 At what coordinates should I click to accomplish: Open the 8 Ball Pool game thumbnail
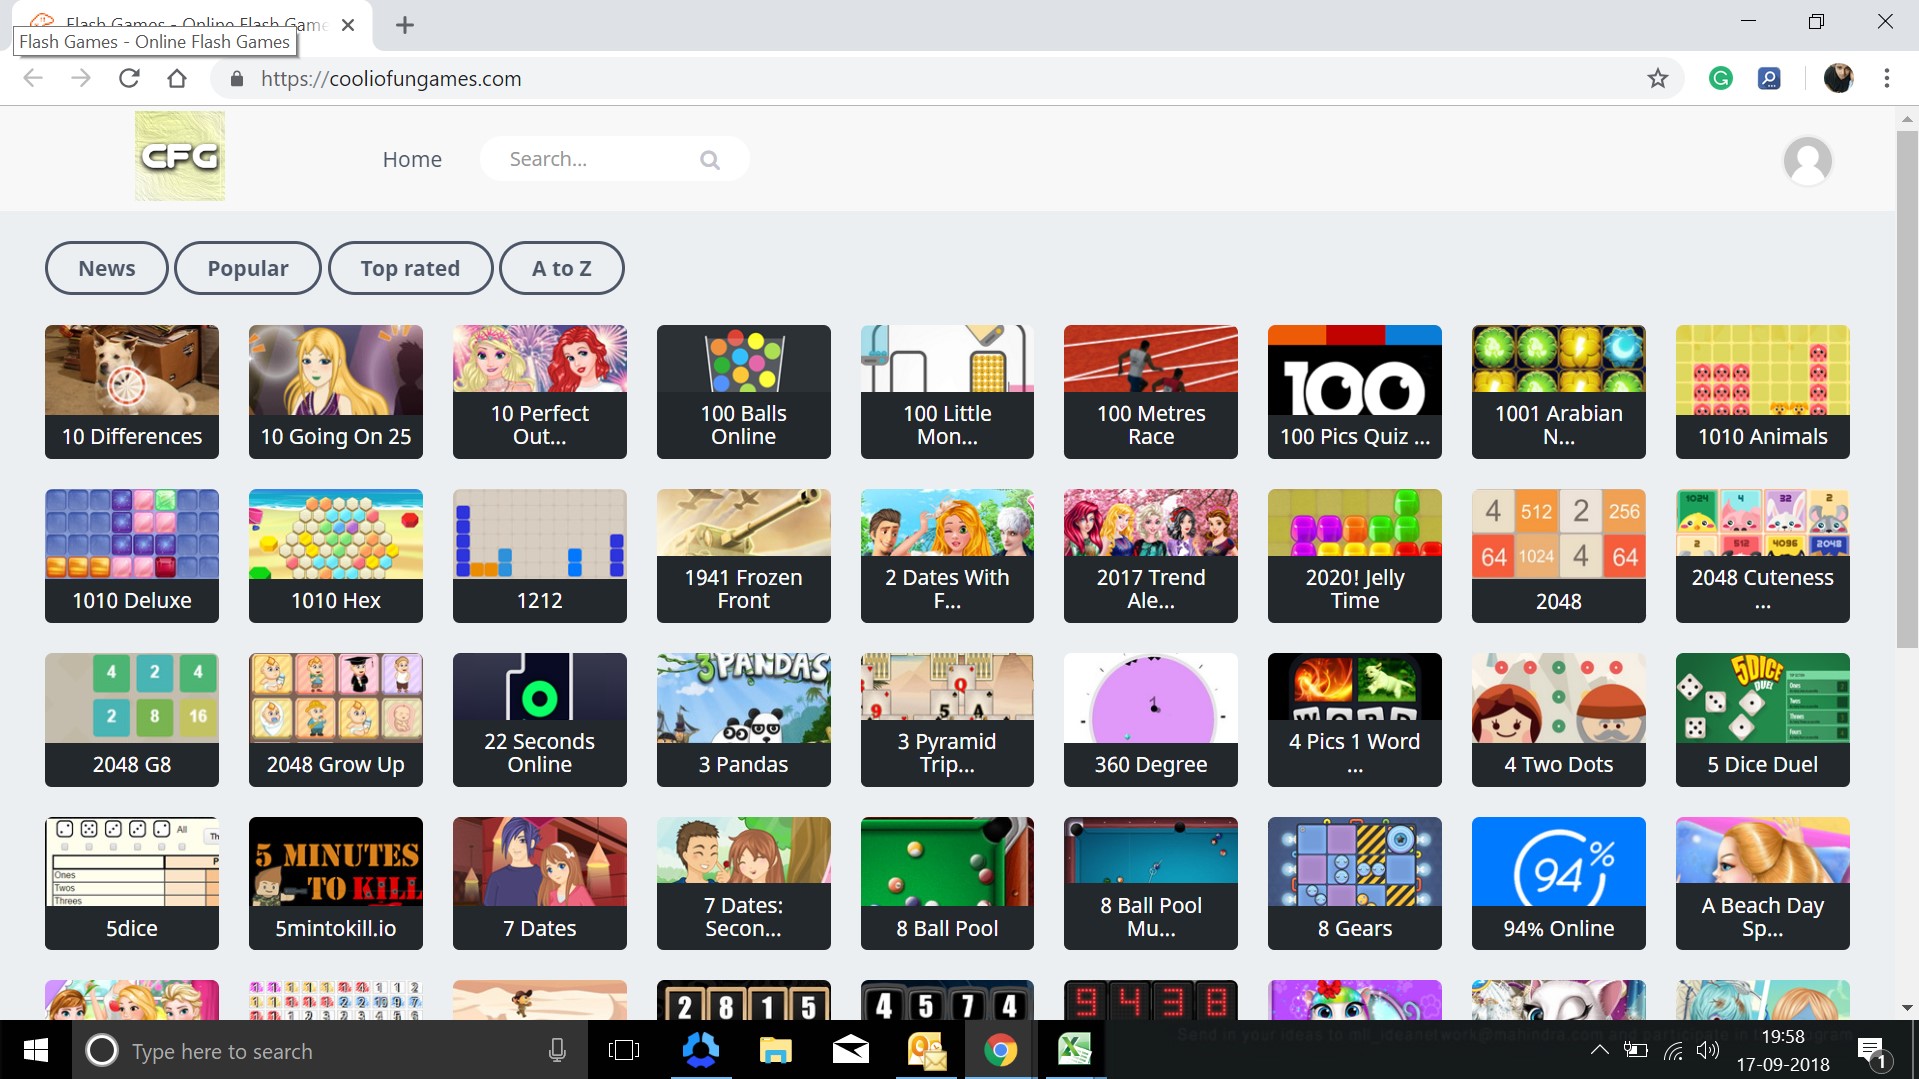(946, 883)
